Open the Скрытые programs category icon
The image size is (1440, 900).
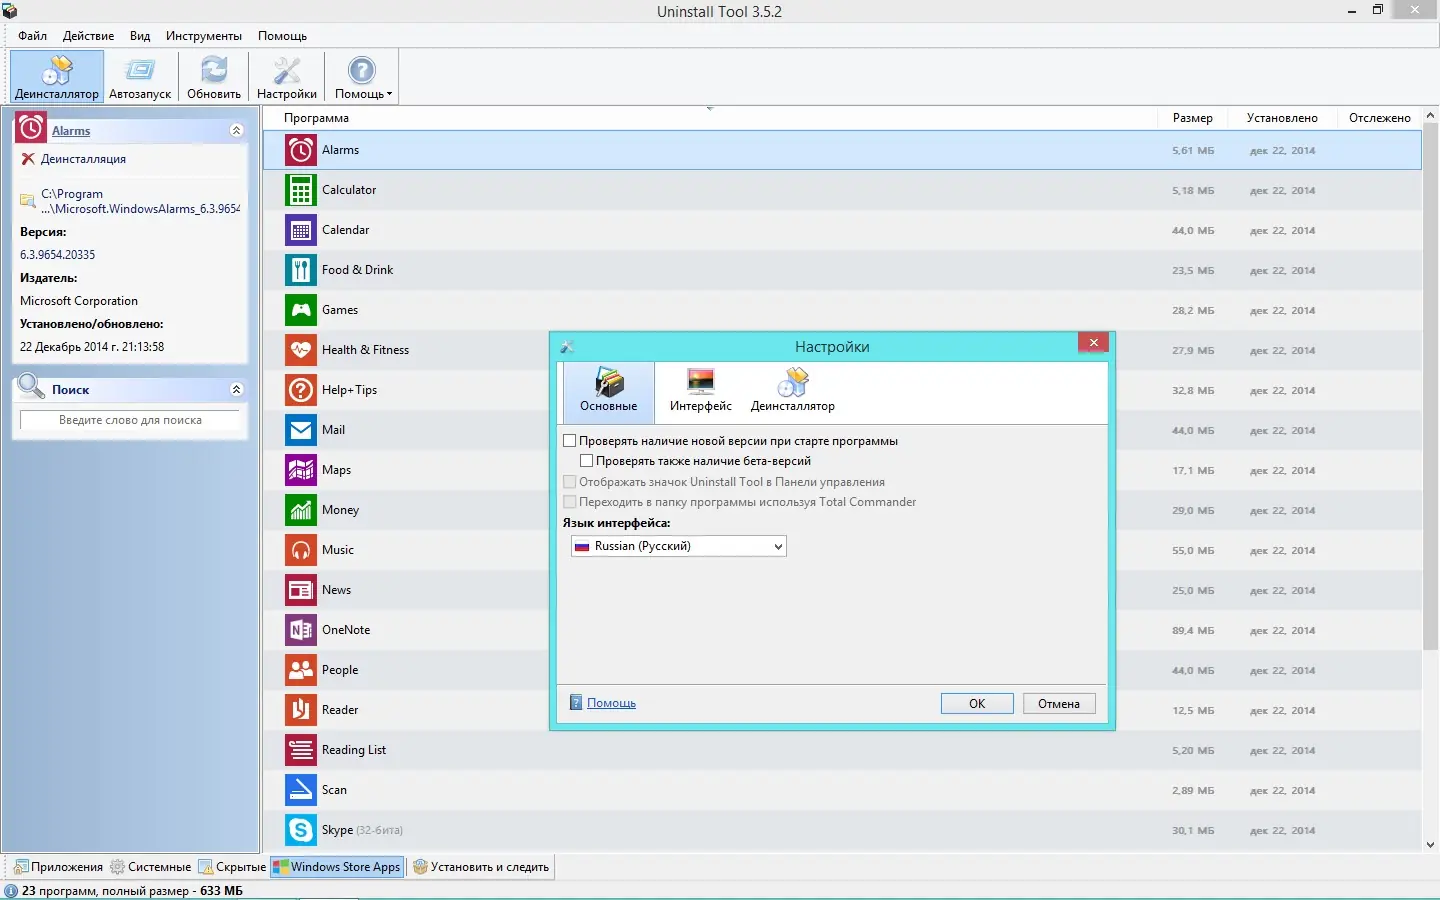(x=207, y=867)
